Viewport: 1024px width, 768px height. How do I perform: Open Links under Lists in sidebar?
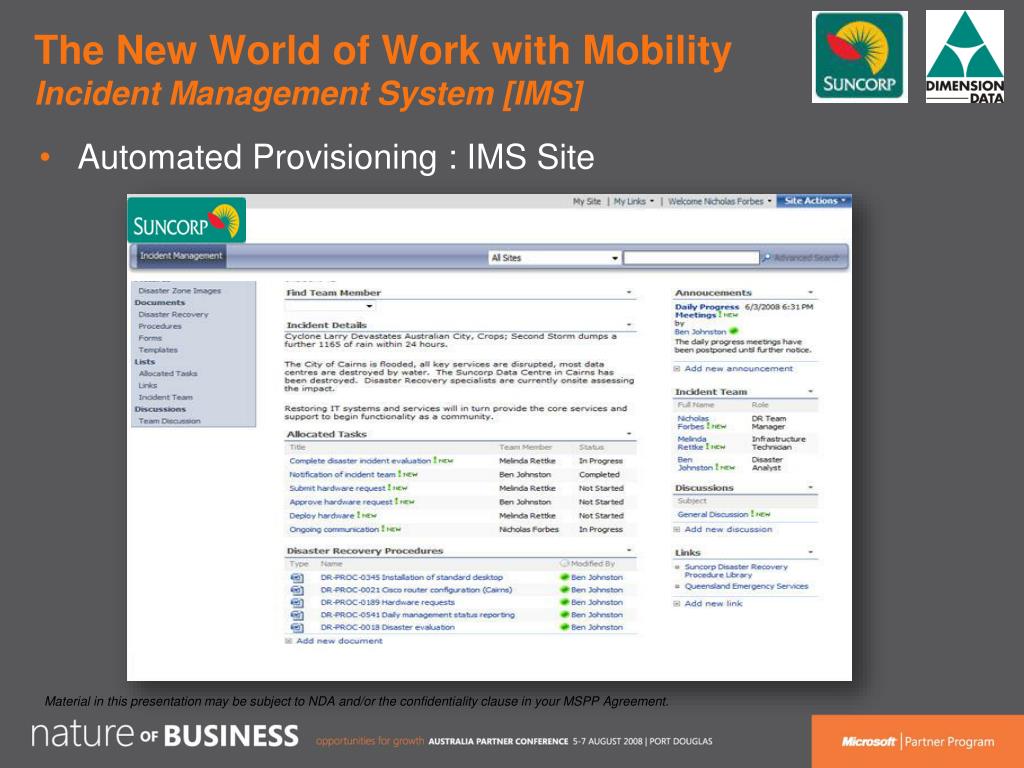tap(148, 385)
